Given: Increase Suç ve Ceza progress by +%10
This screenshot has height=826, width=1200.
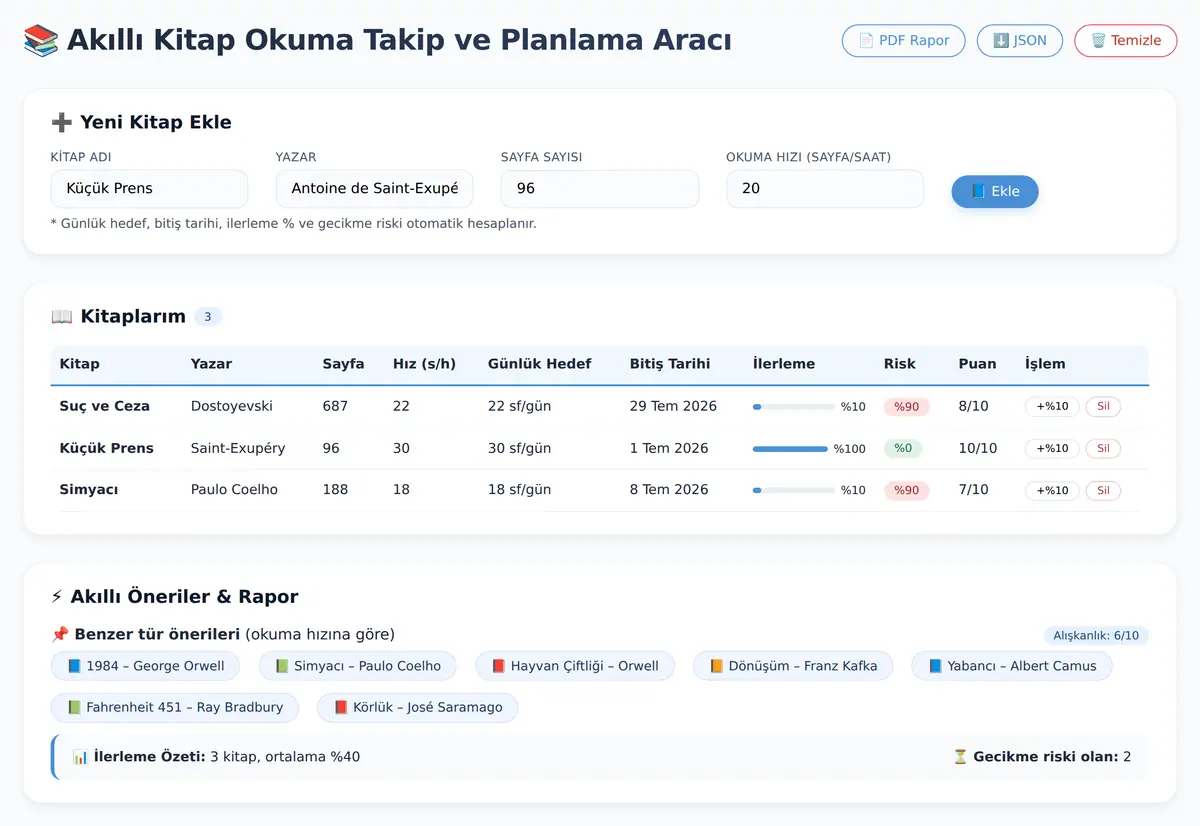Looking at the screenshot, I should click(1052, 407).
